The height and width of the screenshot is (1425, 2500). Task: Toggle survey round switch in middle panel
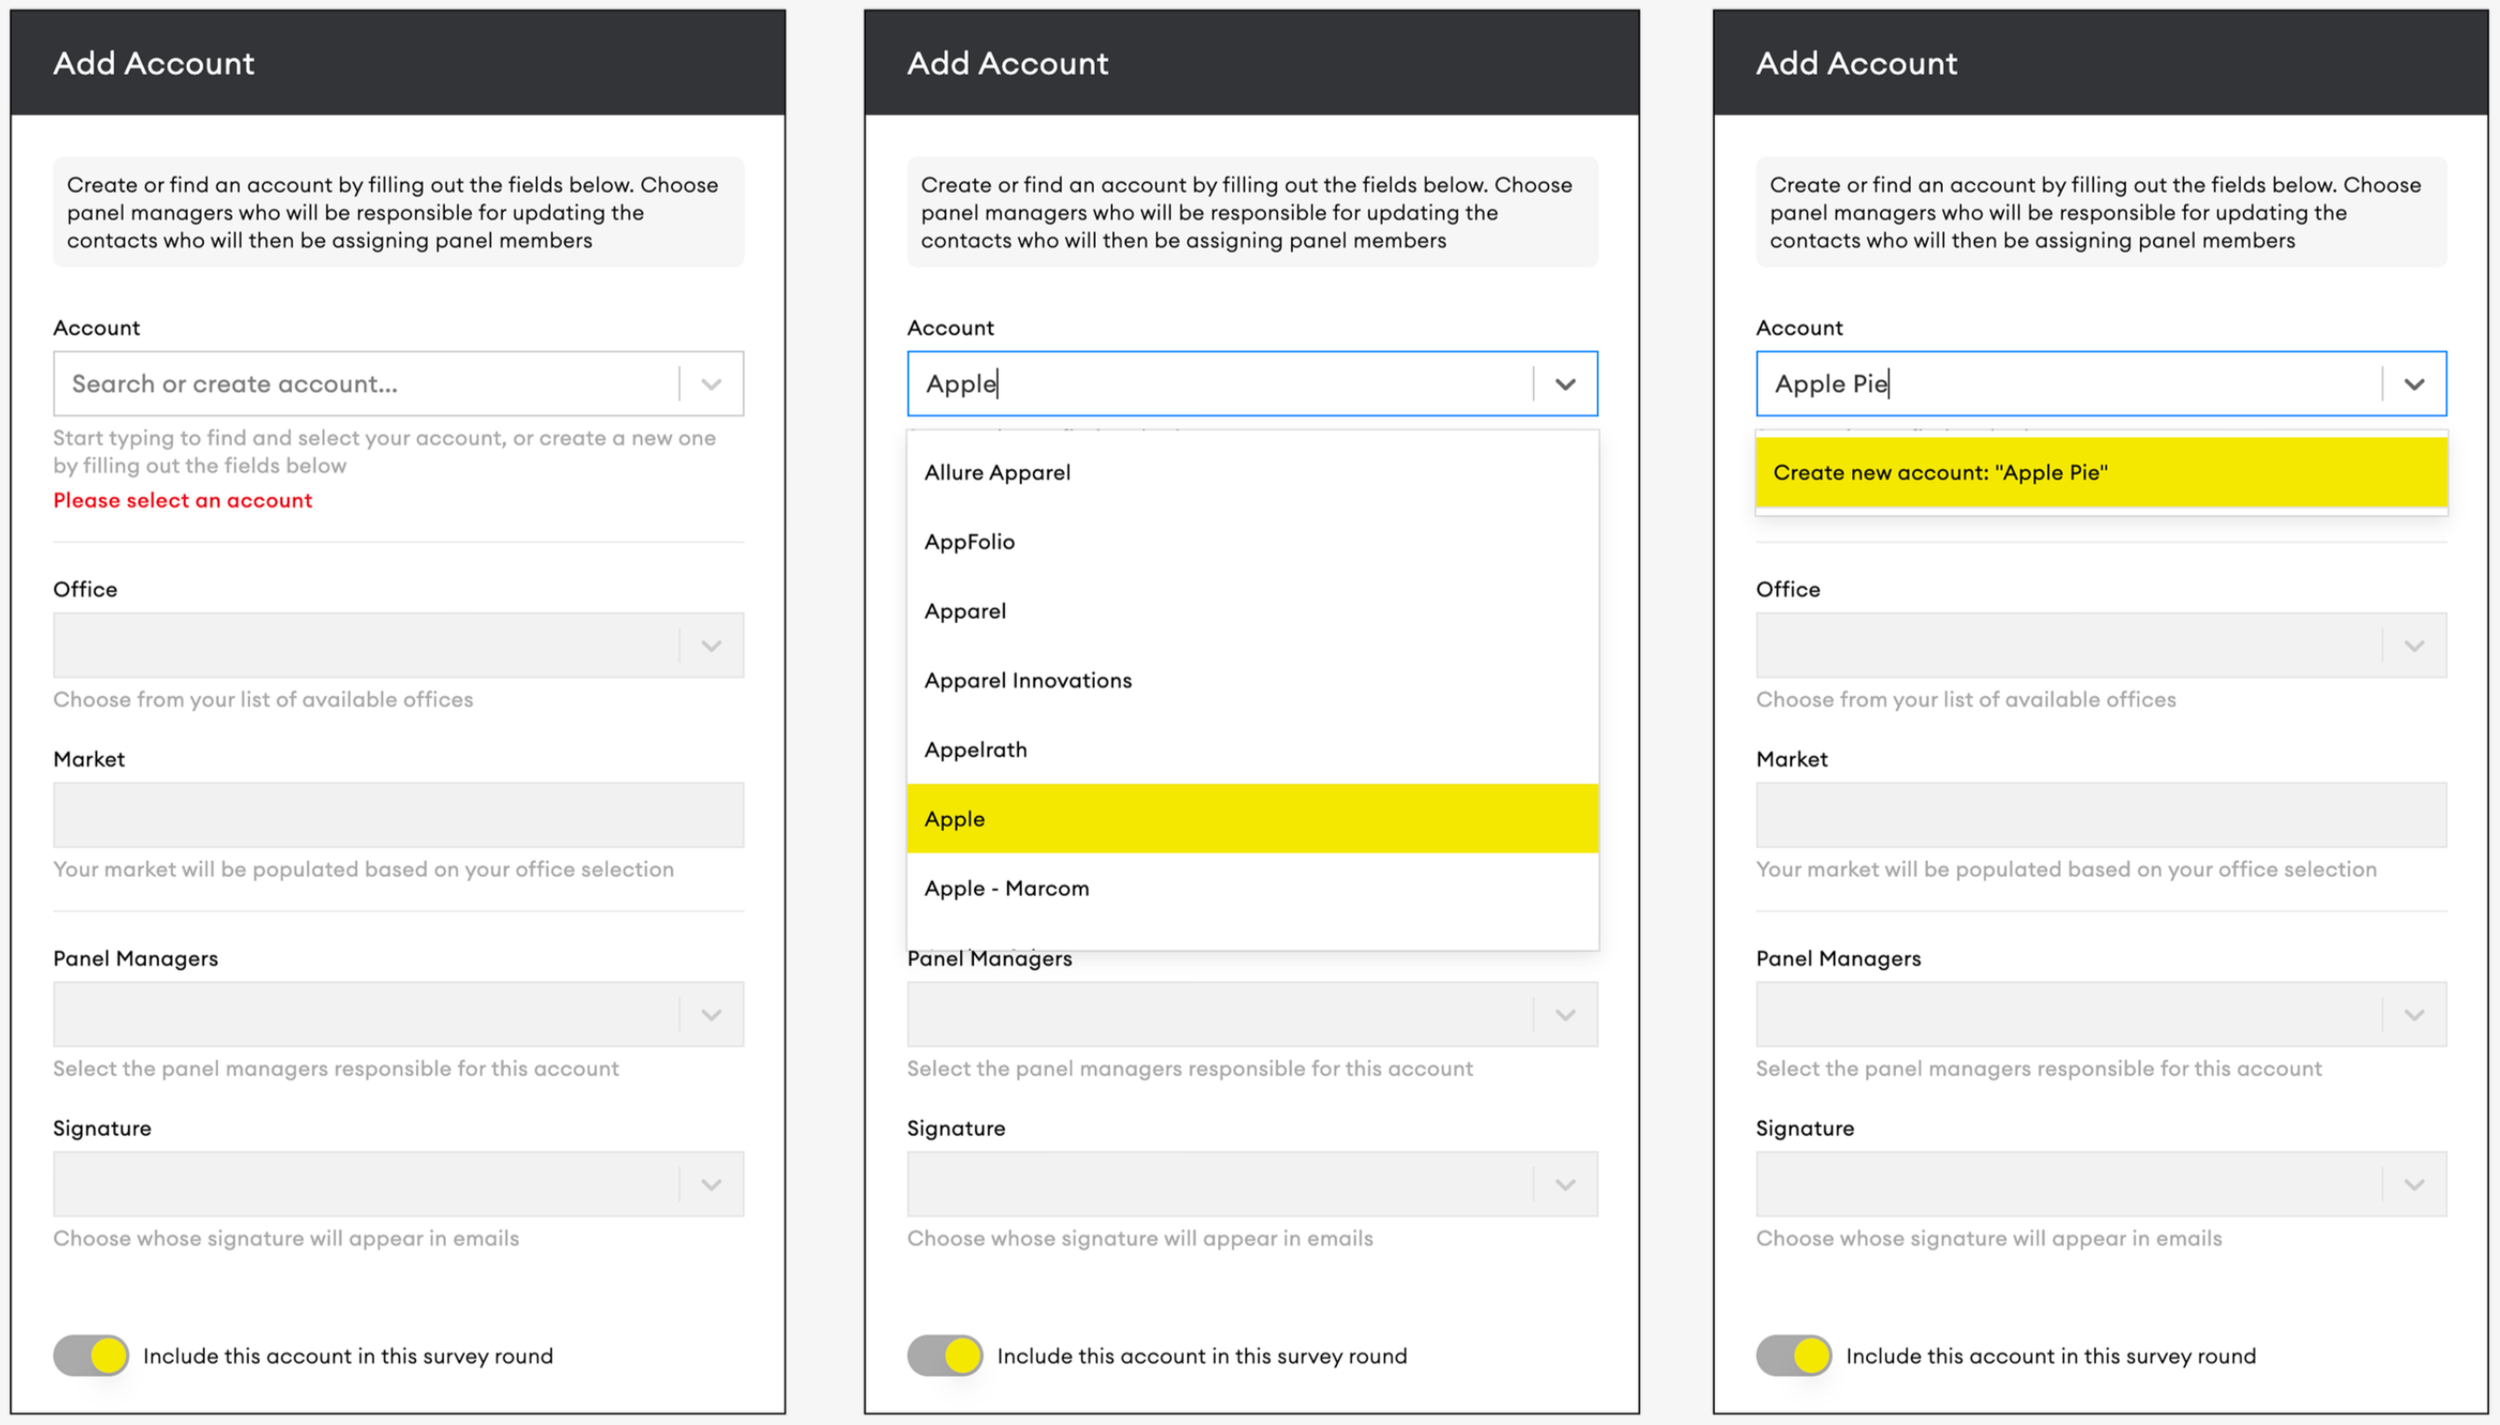tap(944, 1355)
